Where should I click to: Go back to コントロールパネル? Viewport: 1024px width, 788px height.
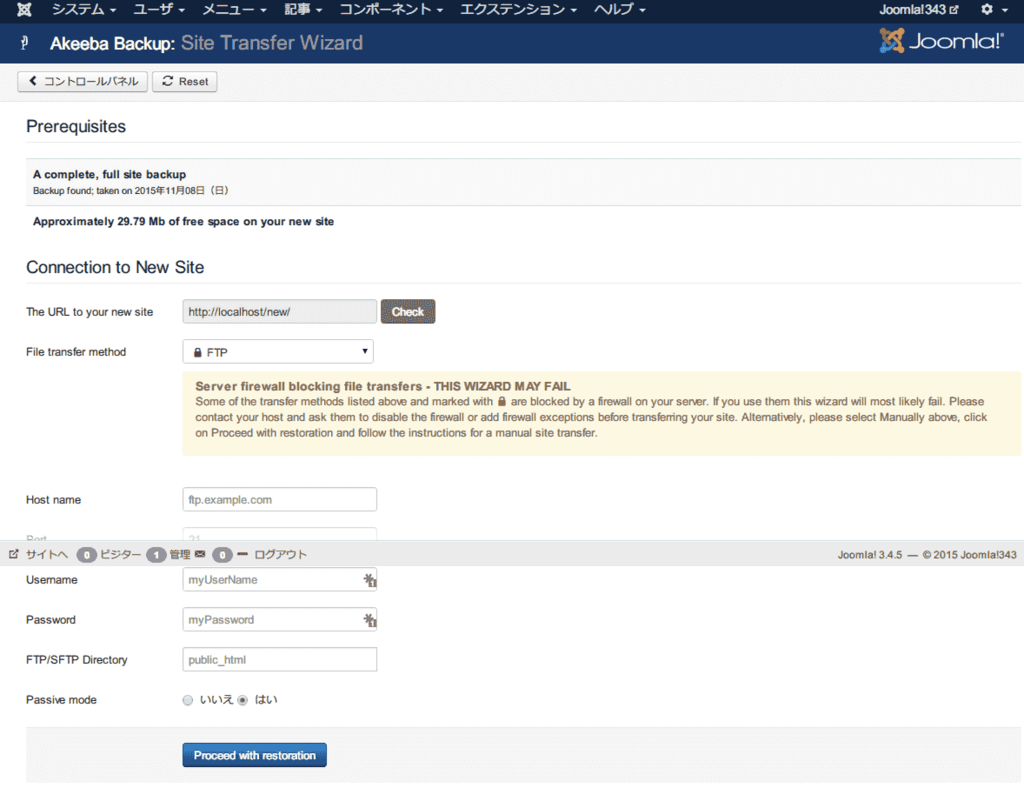click(x=82, y=82)
